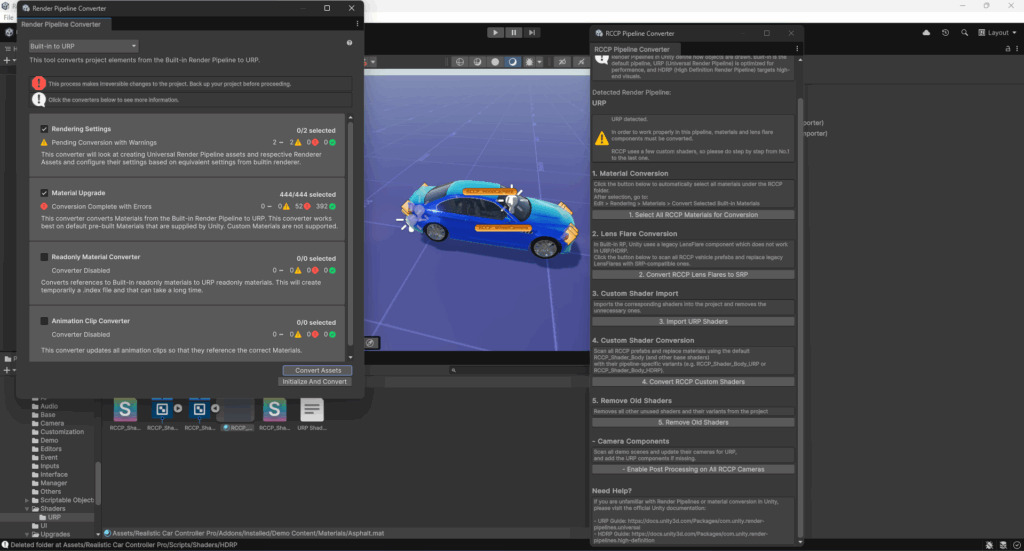Open the version history icon

click(x=946, y=33)
